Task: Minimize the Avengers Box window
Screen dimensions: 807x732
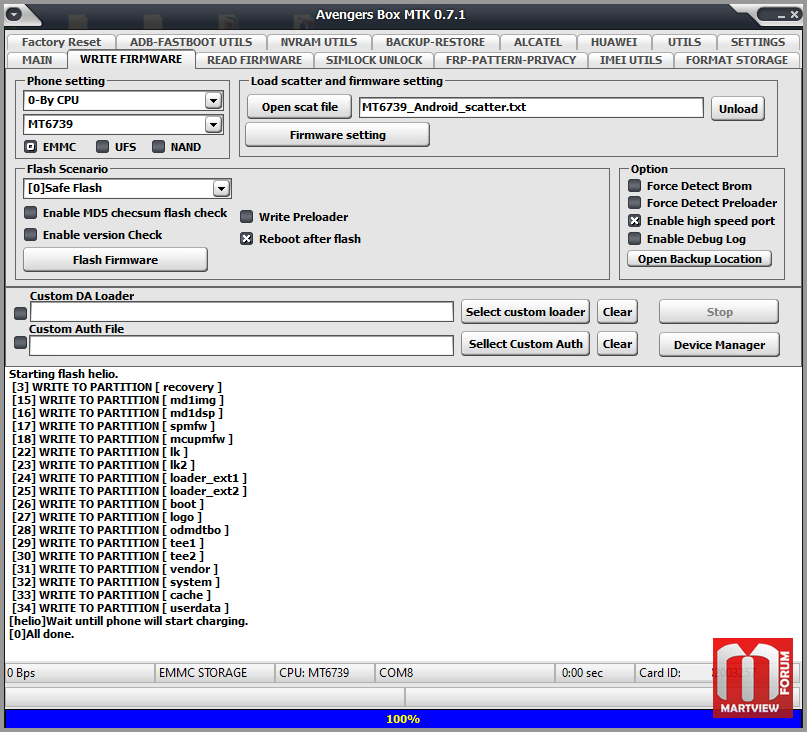Action: [781, 15]
